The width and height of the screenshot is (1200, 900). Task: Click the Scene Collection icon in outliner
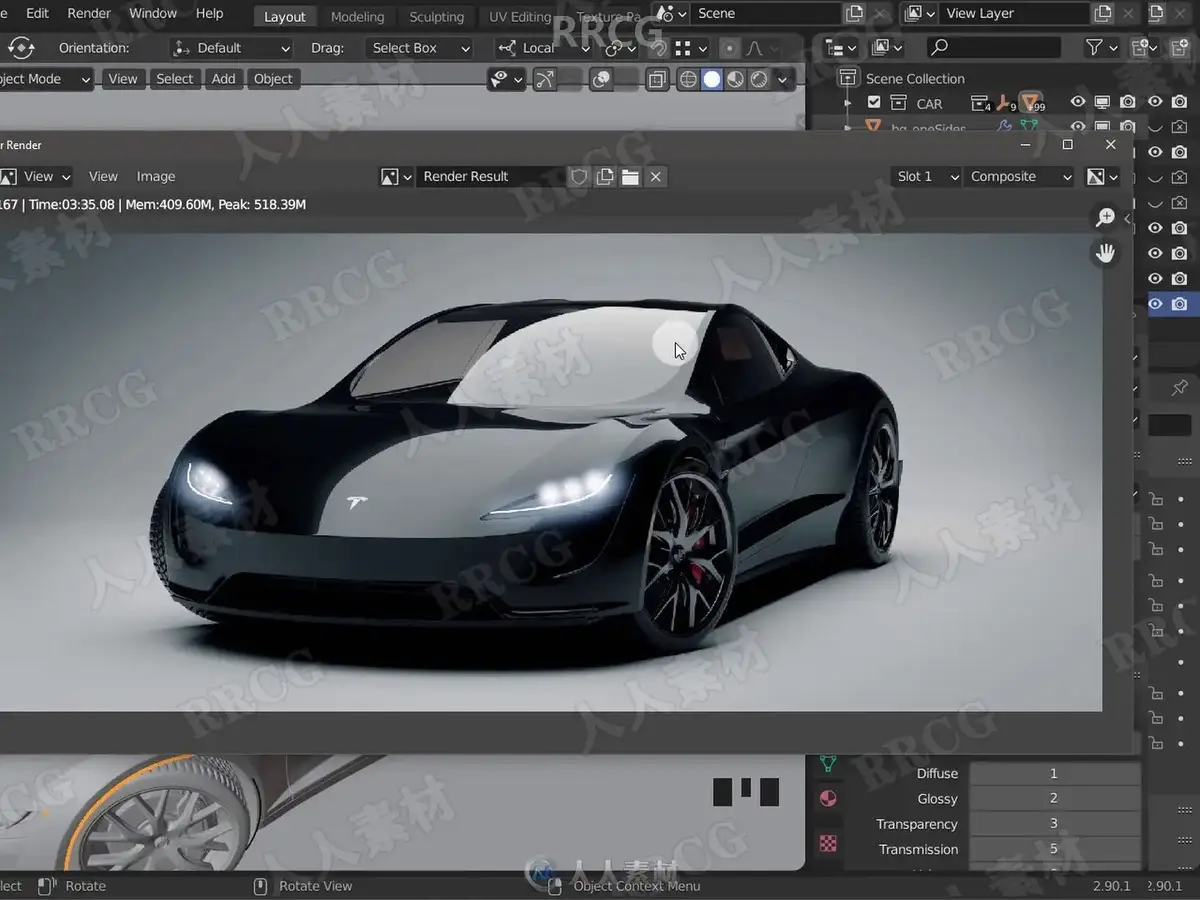pos(848,78)
